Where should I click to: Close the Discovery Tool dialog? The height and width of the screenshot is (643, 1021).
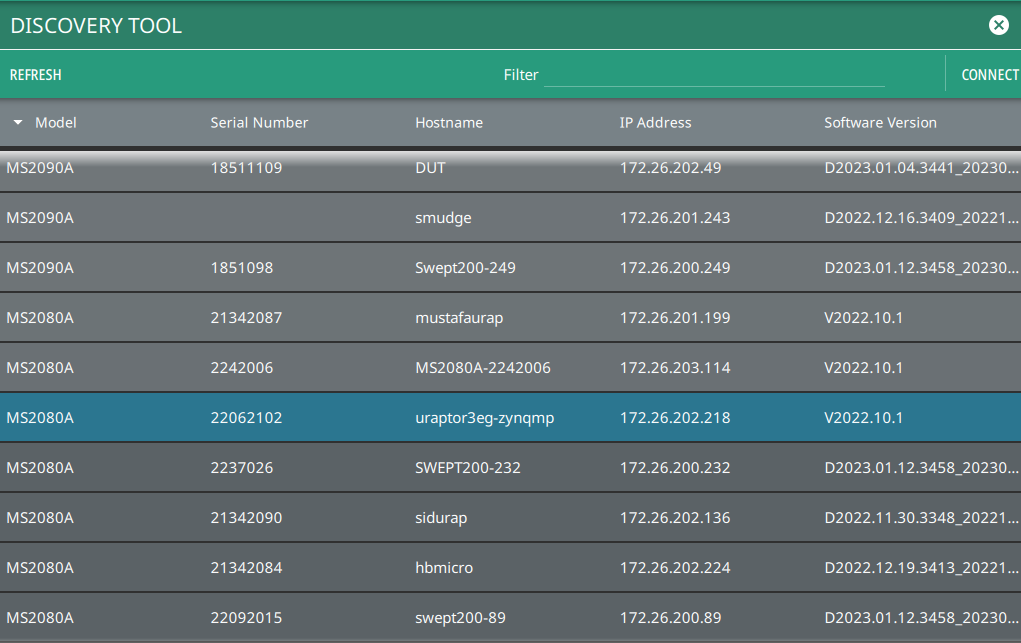click(x=998, y=26)
